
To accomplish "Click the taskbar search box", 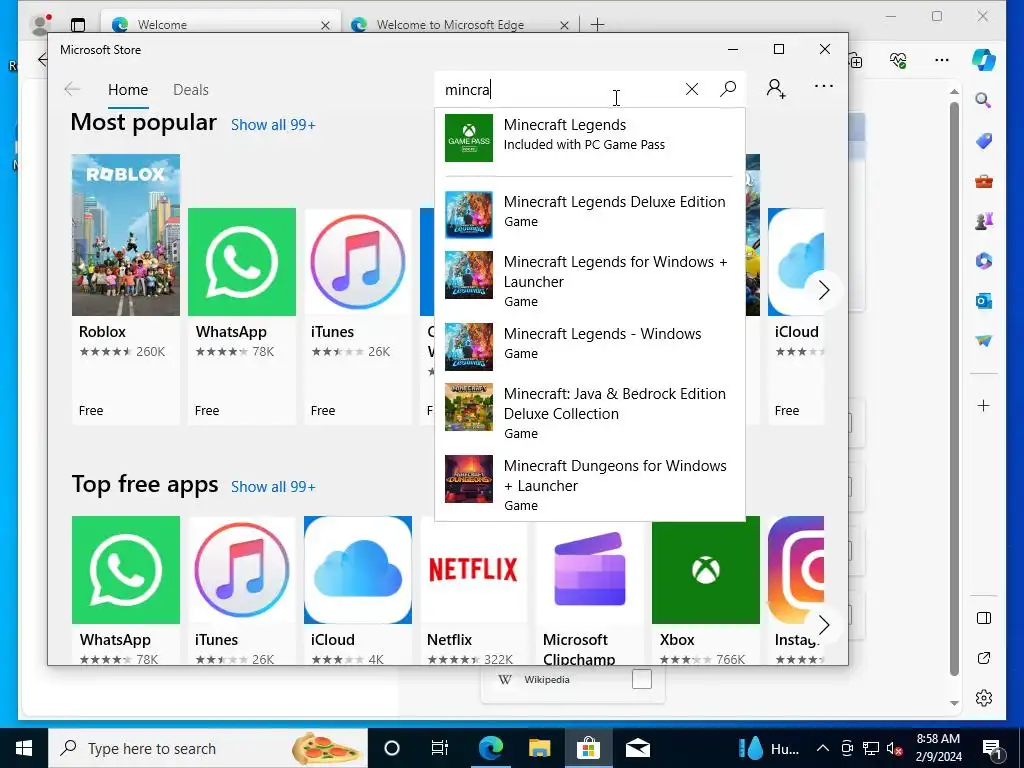I will tap(208, 748).
